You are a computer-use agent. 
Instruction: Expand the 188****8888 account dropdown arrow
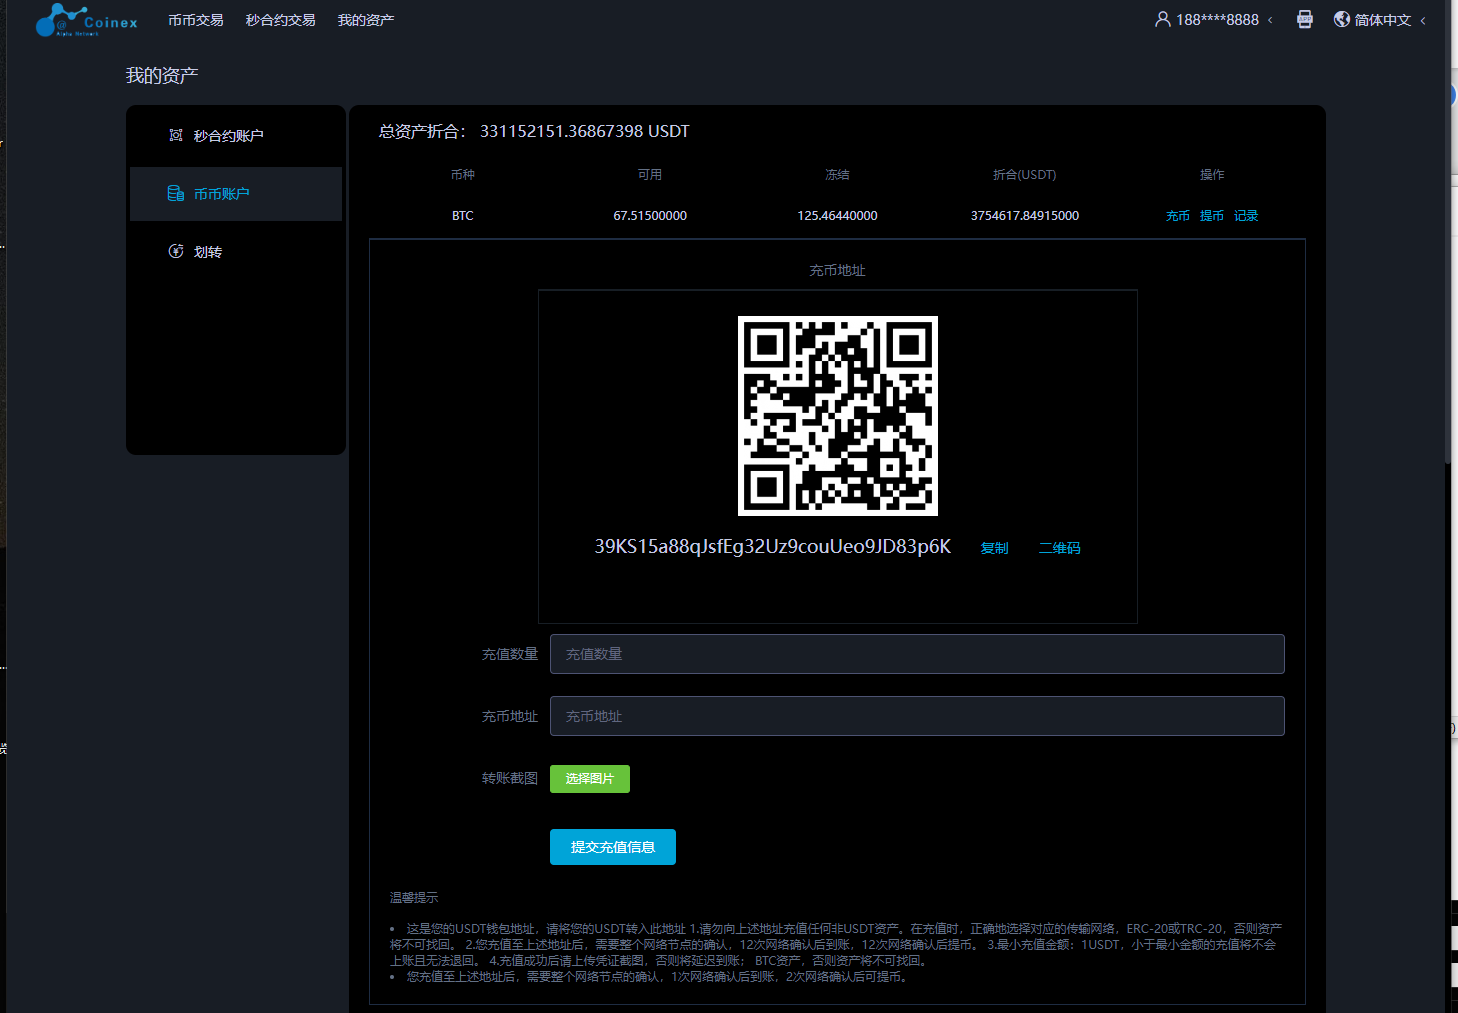(x=1271, y=20)
